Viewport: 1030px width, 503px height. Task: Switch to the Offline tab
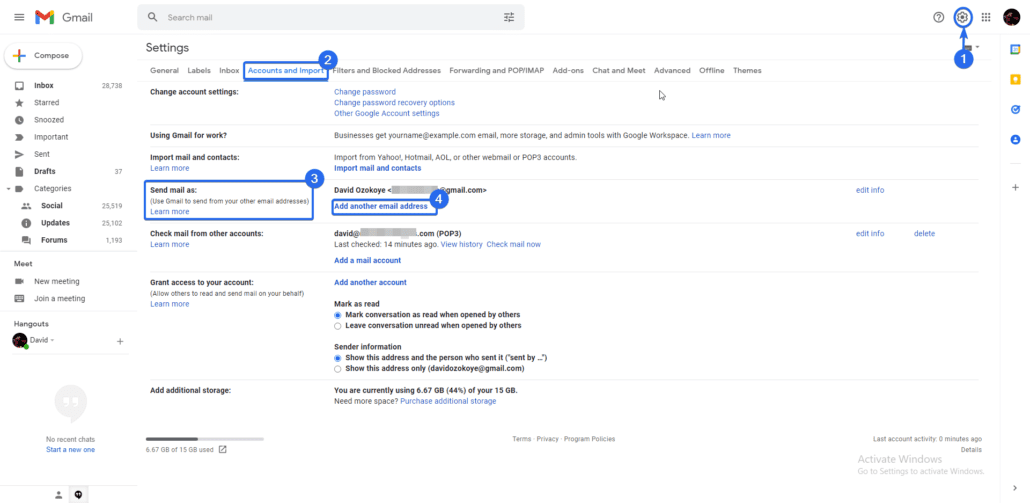pos(711,70)
